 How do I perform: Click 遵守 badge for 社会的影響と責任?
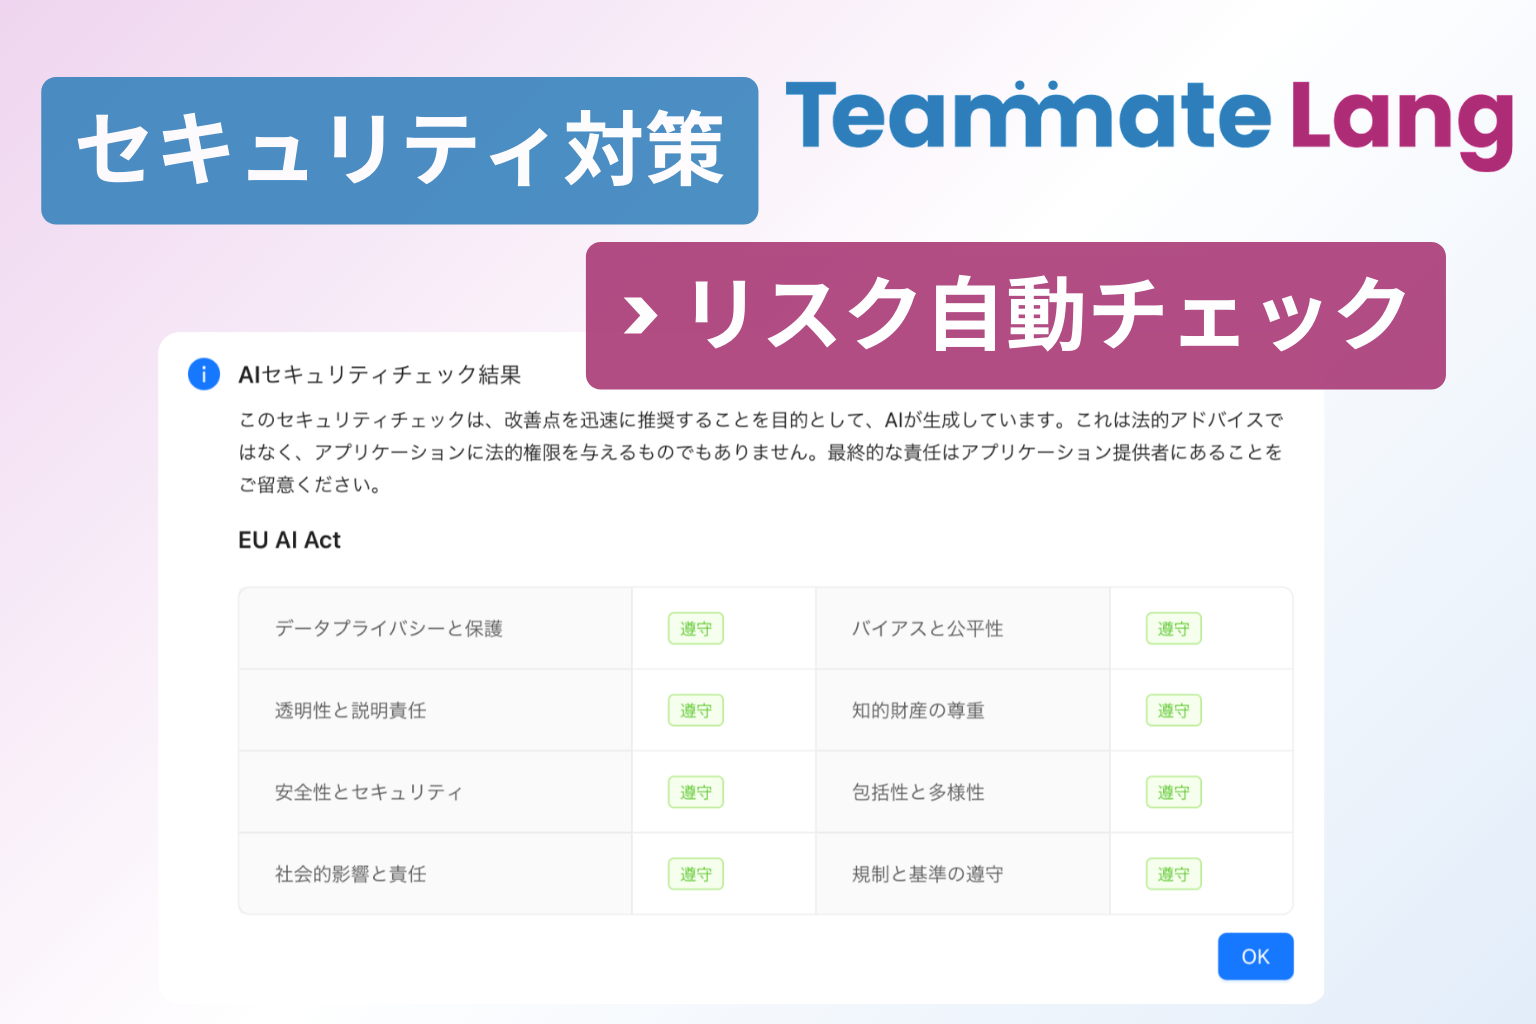[x=695, y=875]
